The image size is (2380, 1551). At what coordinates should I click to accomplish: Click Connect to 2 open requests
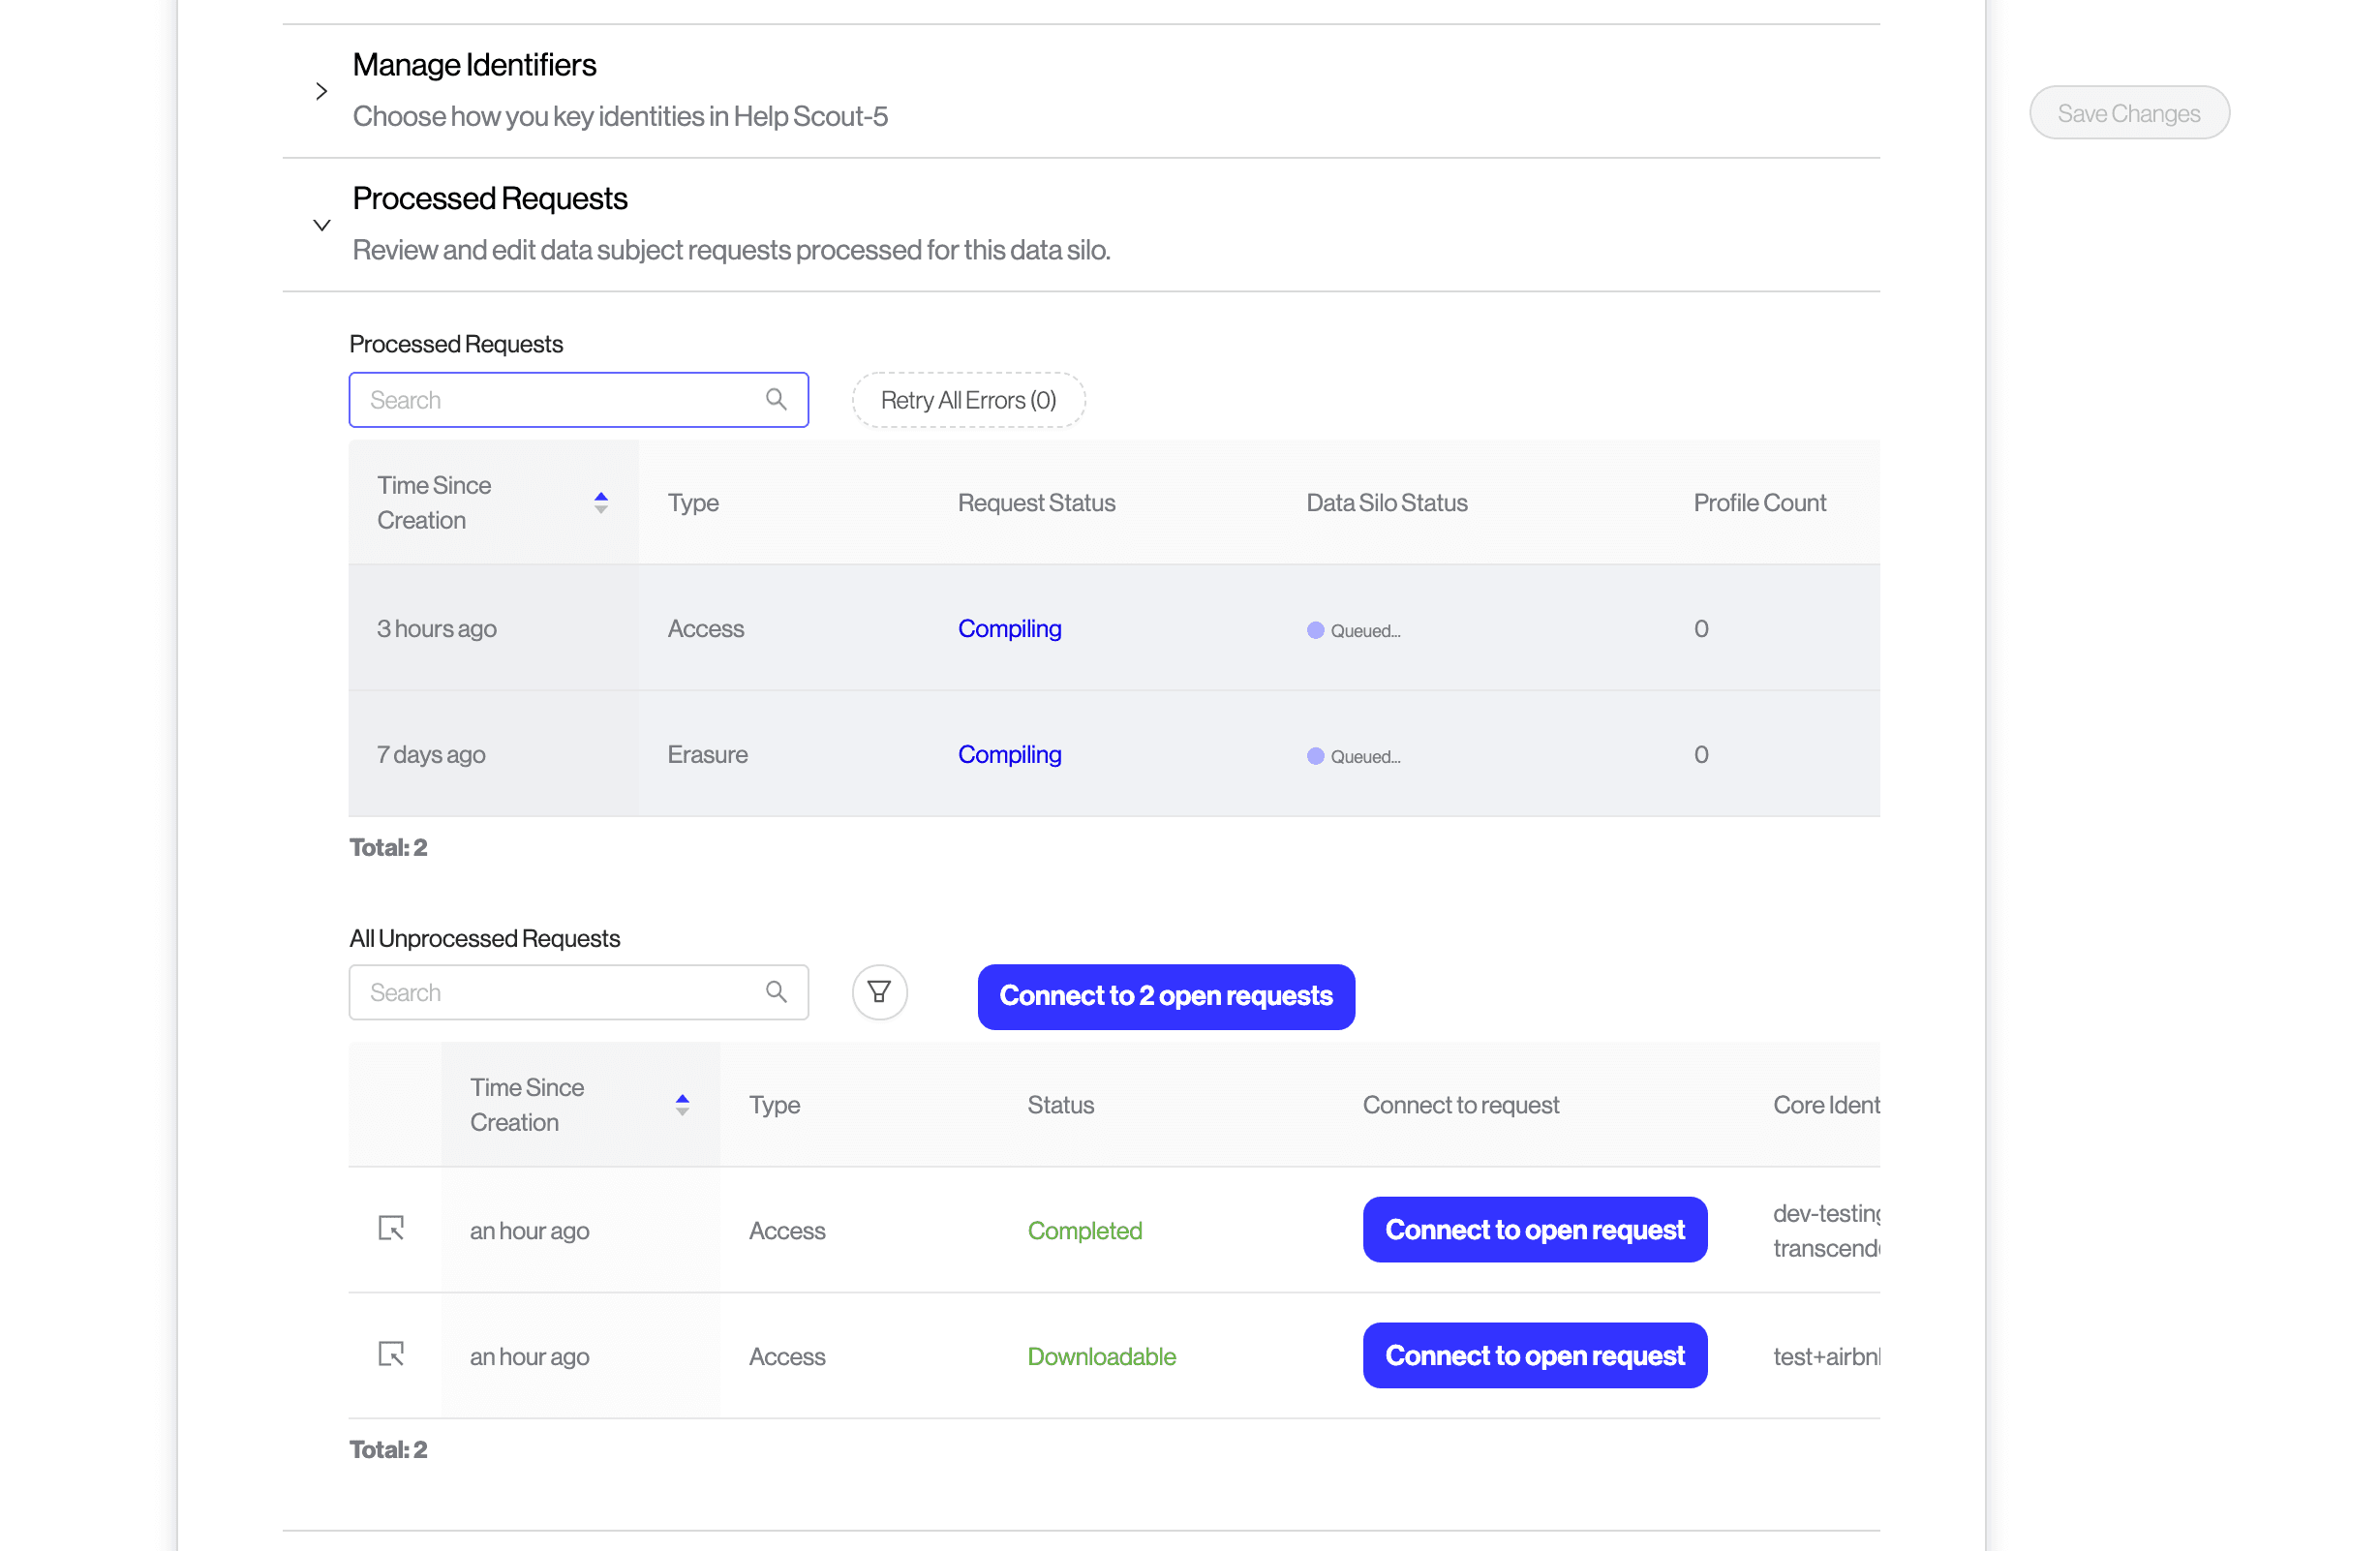click(1166, 996)
